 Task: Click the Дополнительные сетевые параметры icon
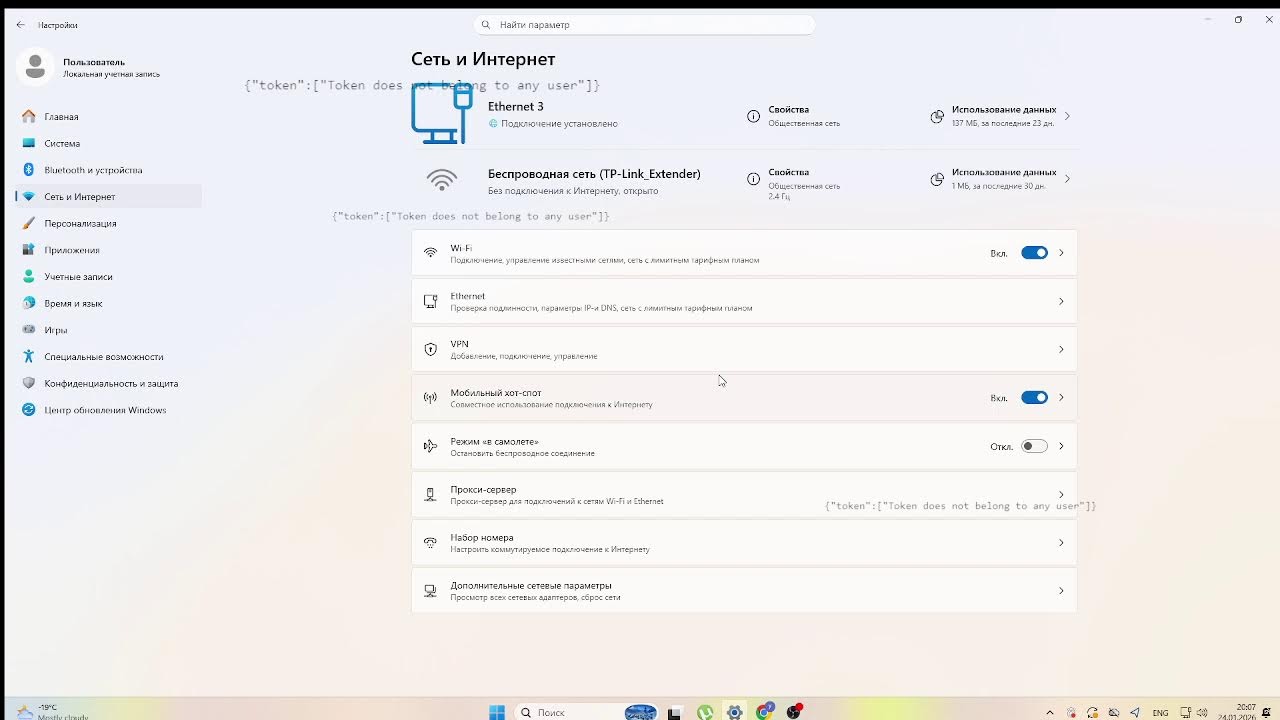pos(430,591)
